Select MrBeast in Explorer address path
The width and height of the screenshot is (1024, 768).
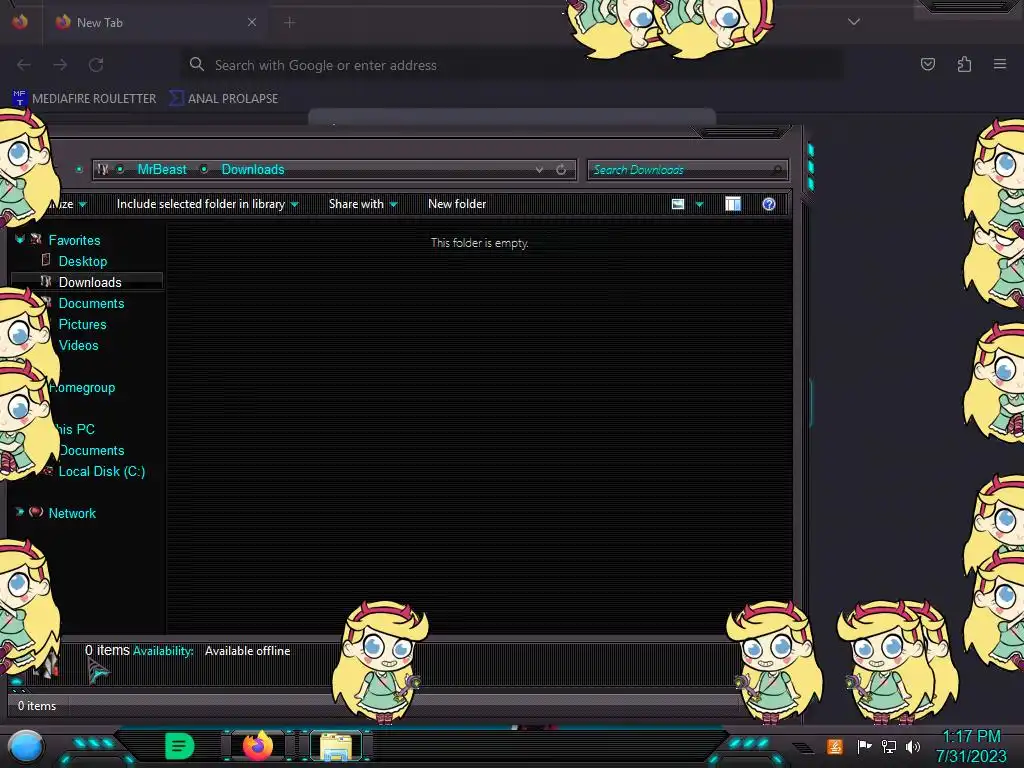(162, 169)
